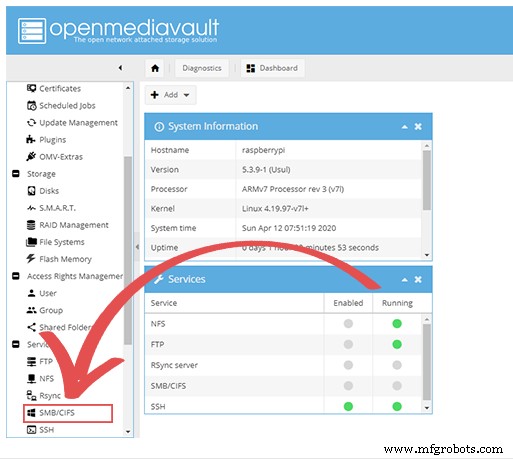The width and height of the screenshot is (513, 459).
Task: Click the openmediavault logo icon
Action: [32, 31]
